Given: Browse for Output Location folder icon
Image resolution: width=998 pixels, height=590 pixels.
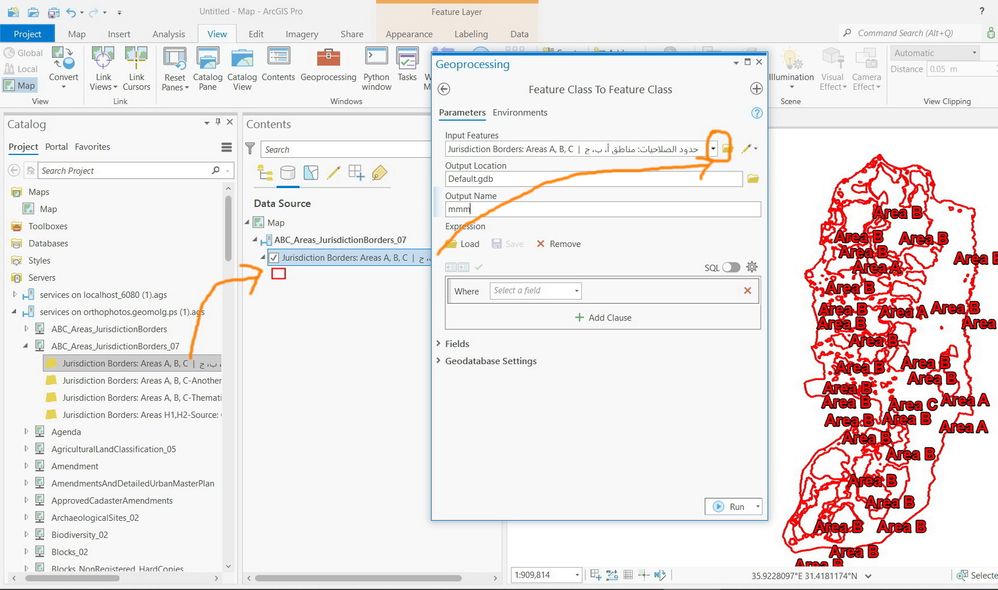Looking at the screenshot, I should (753, 179).
